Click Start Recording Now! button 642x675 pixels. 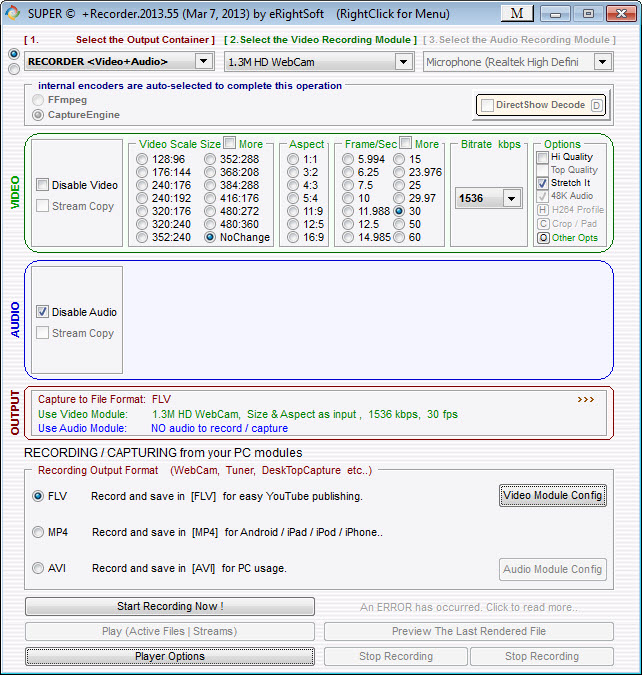pyautogui.click(x=170, y=606)
